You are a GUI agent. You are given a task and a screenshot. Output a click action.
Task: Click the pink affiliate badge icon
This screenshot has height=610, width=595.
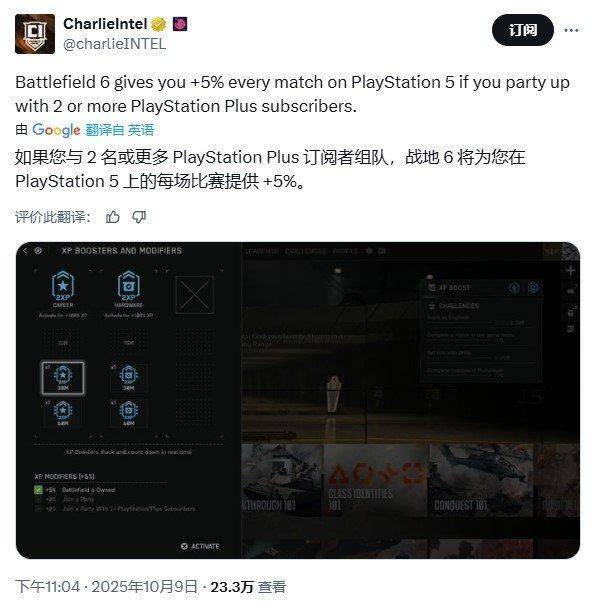pyautogui.click(x=179, y=24)
